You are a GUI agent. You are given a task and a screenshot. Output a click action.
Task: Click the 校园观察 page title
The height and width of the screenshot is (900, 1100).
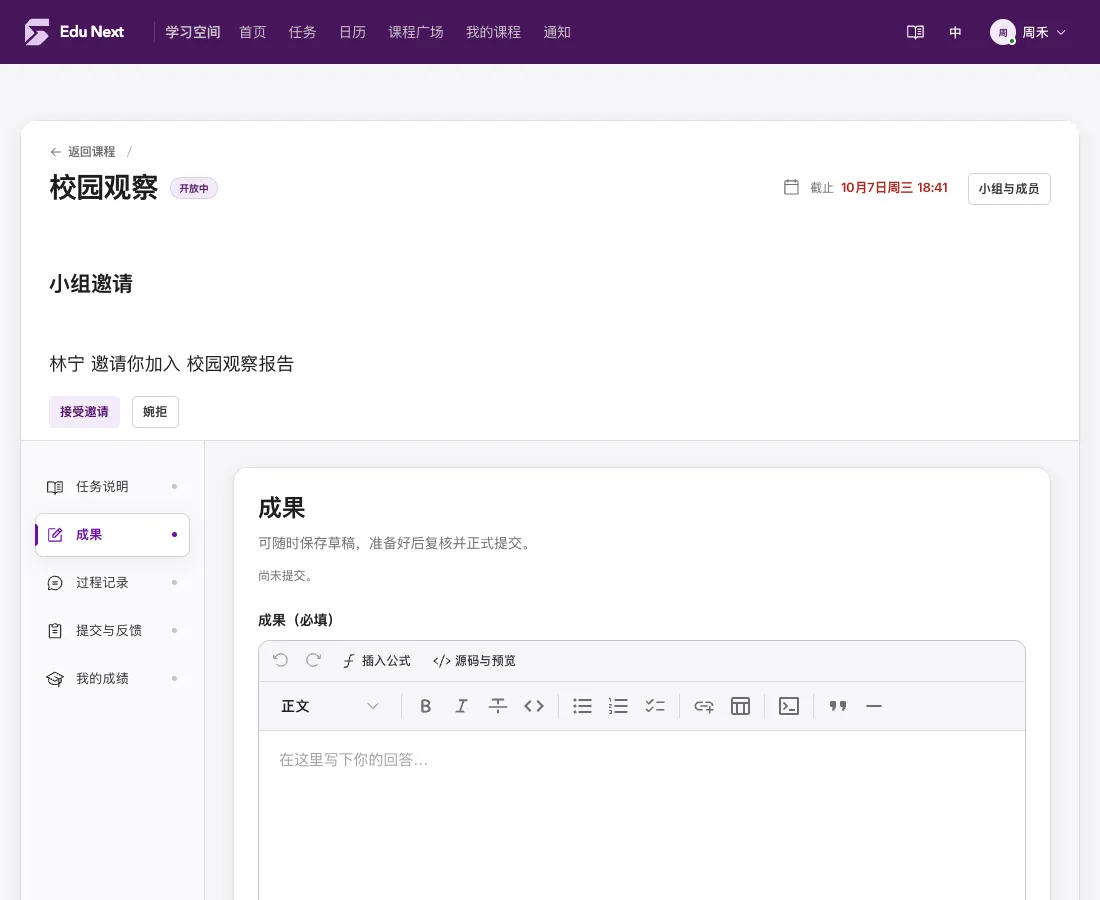tap(104, 187)
